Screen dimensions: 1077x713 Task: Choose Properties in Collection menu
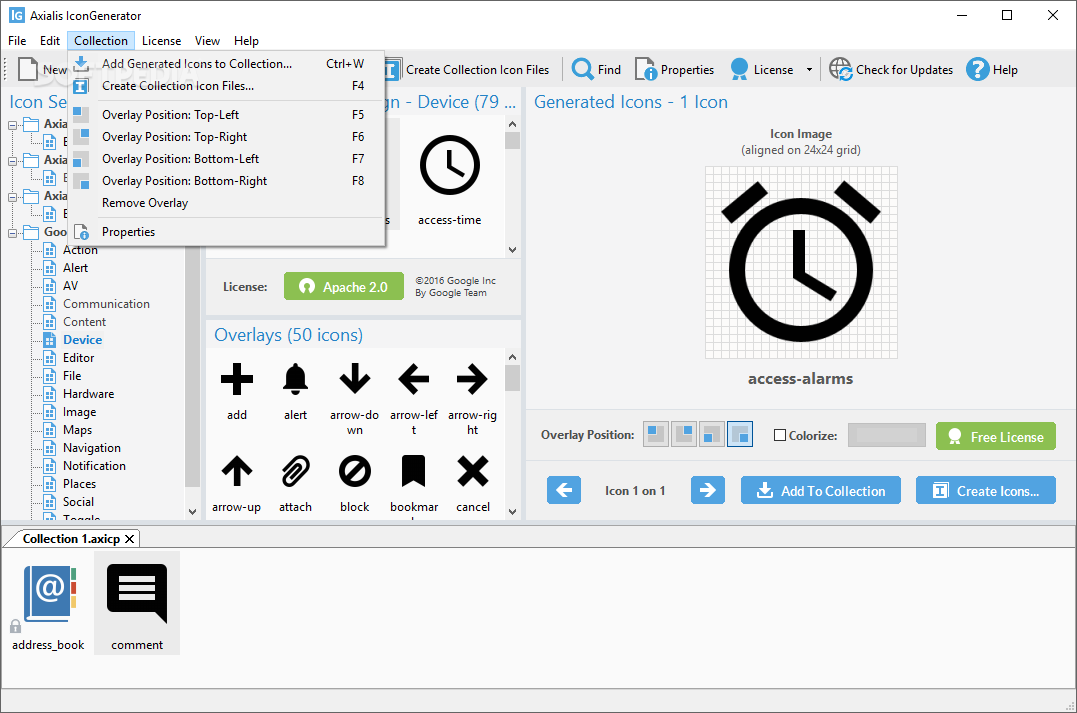[x=227, y=231]
